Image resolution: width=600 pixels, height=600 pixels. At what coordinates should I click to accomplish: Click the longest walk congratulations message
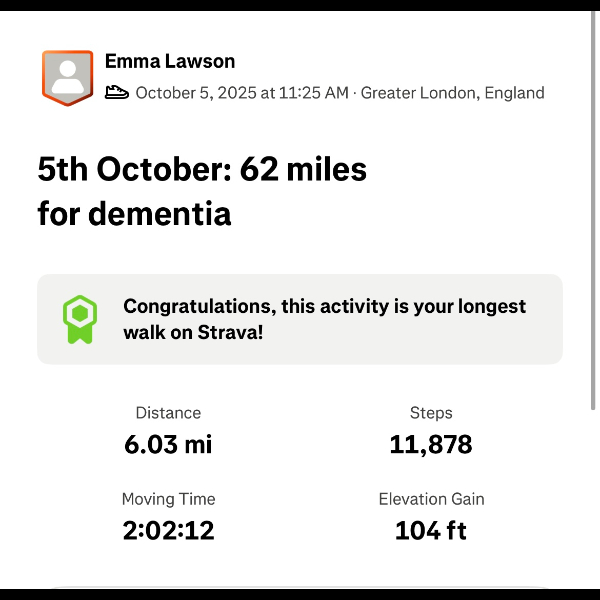[324, 319]
